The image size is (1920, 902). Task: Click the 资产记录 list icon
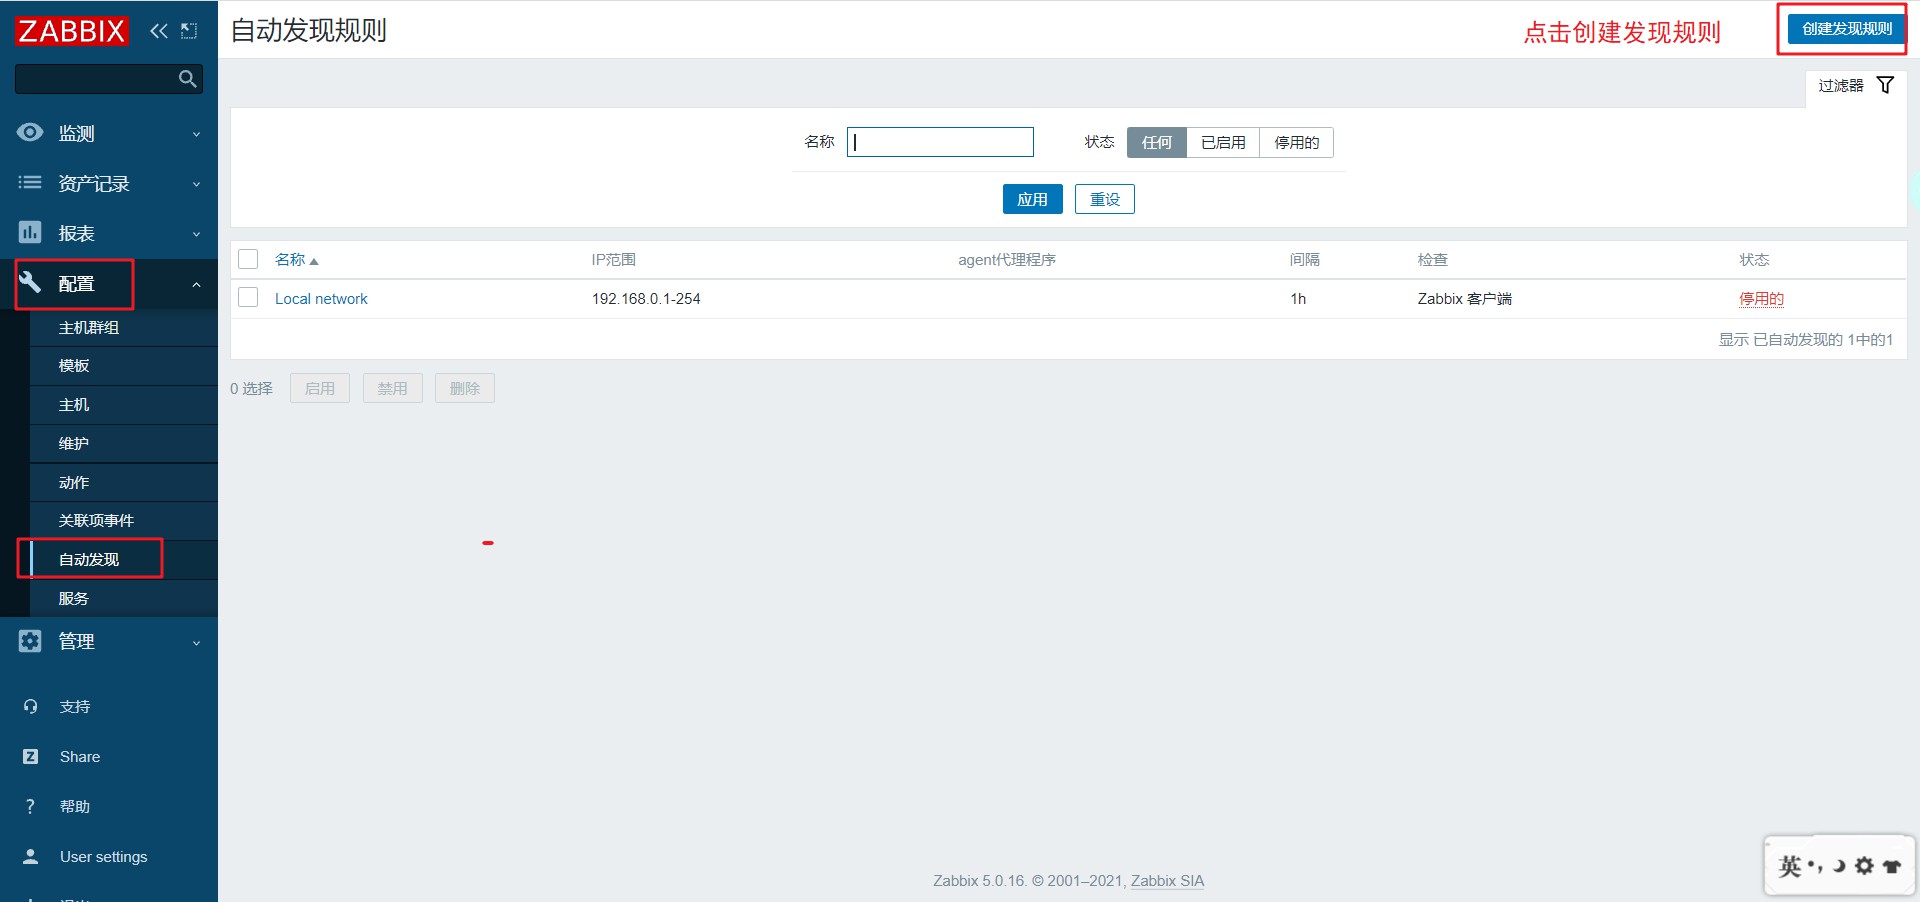coord(30,183)
